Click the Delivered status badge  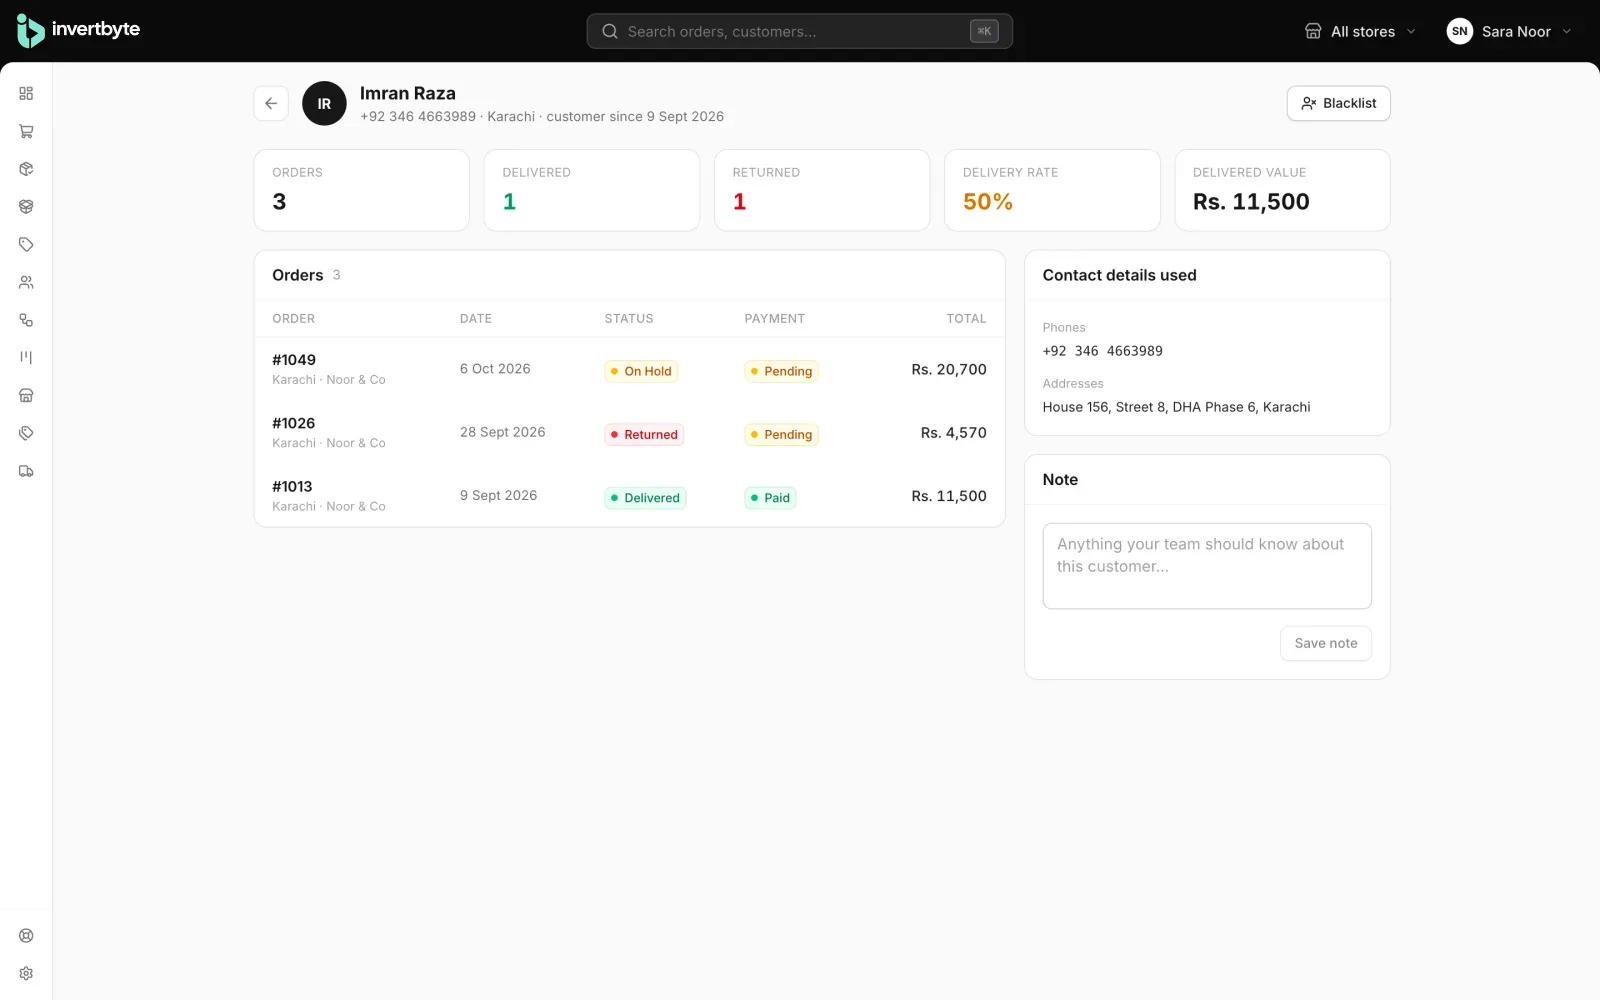coord(645,497)
